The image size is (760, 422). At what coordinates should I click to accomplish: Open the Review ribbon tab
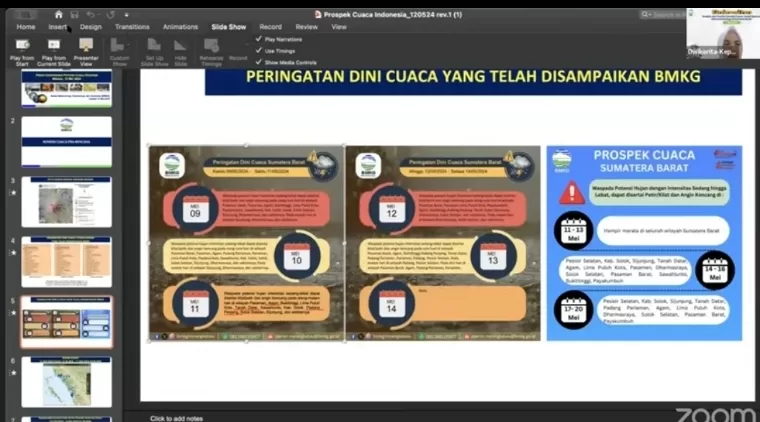click(306, 27)
